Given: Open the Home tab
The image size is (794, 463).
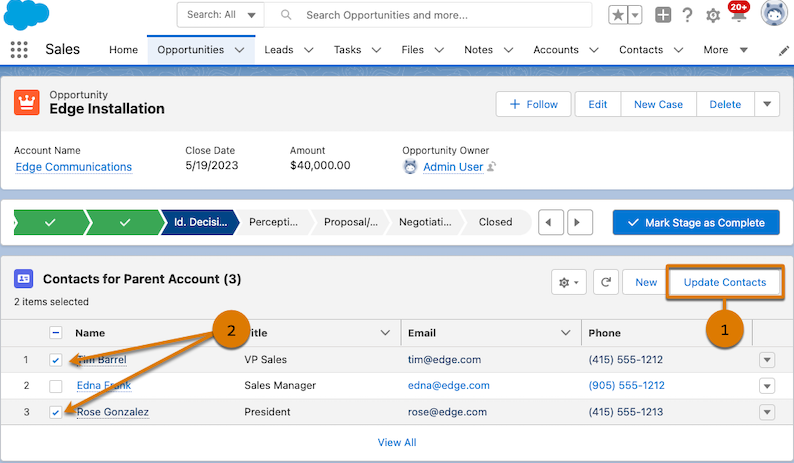Looking at the screenshot, I should pyautogui.click(x=123, y=50).
